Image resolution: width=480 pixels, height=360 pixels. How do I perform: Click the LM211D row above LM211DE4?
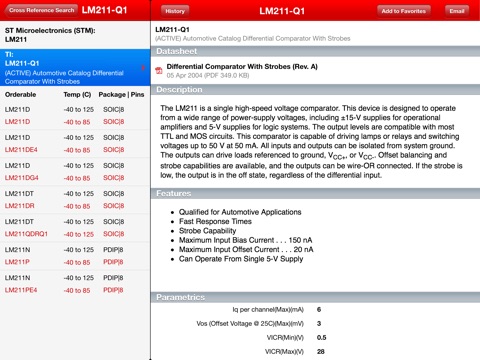pos(75,138)
